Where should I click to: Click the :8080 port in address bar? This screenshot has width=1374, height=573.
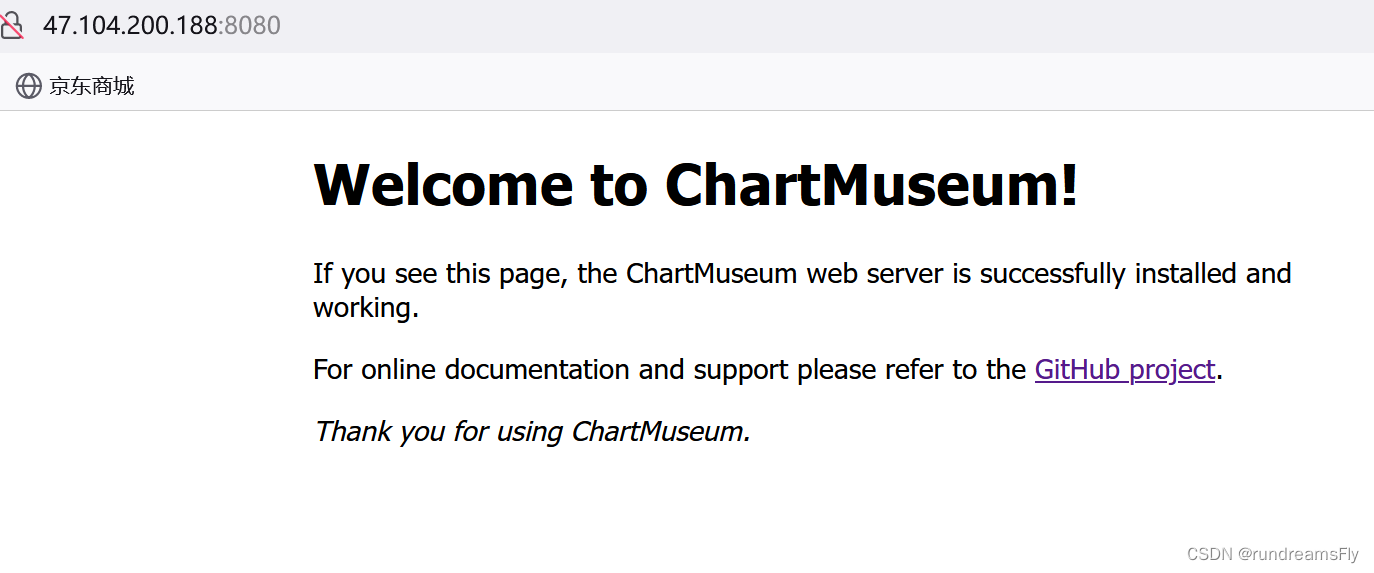[250, 25]
